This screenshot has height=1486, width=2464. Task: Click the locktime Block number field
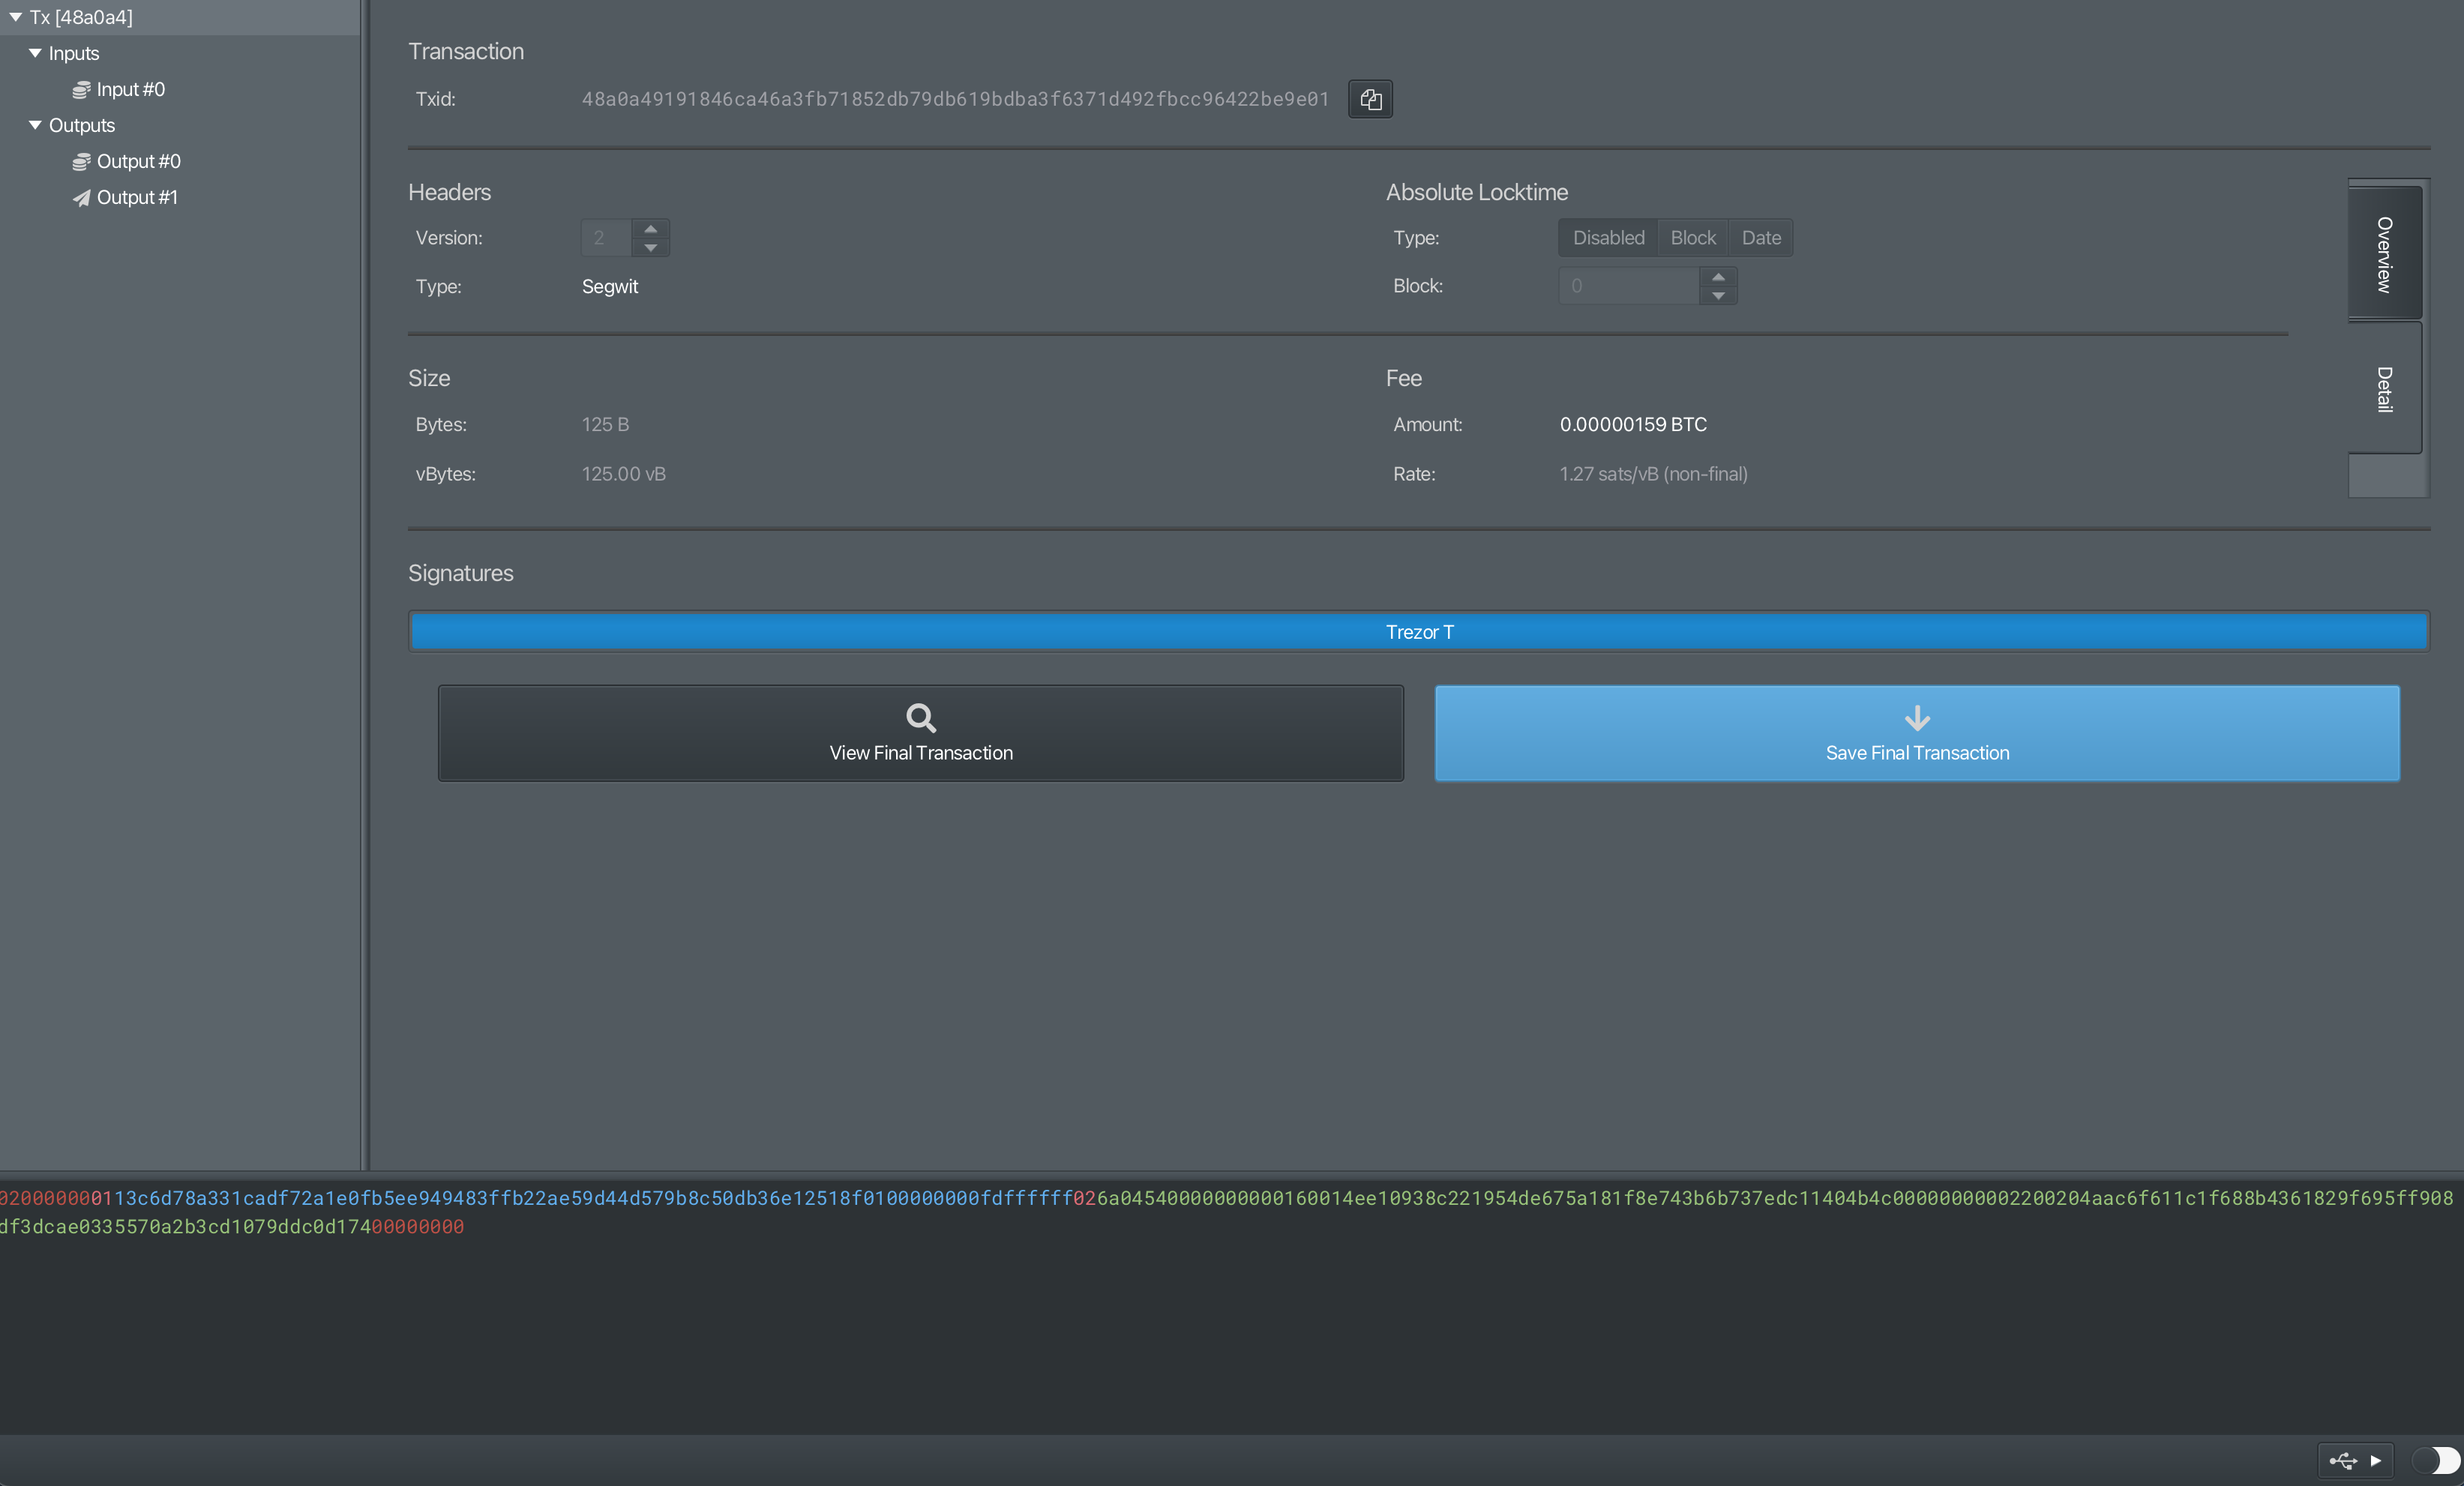point(1628,286)
